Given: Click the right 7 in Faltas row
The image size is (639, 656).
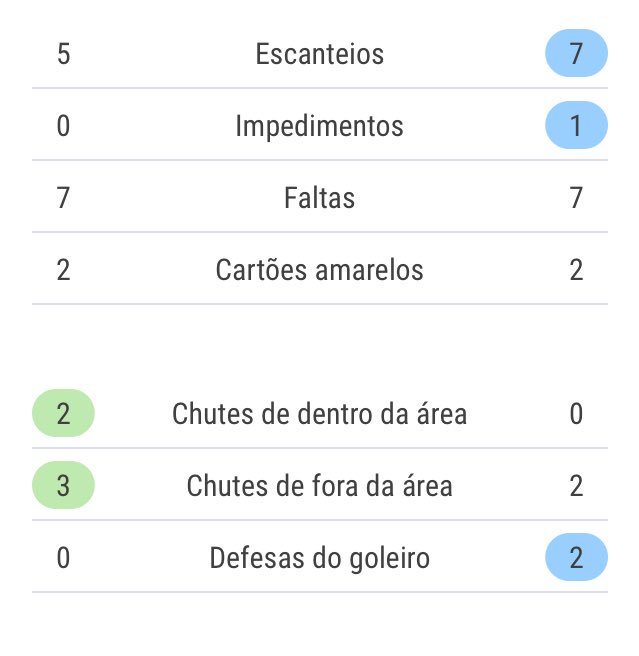Looking at the screenshot, I should coord(576,198).
